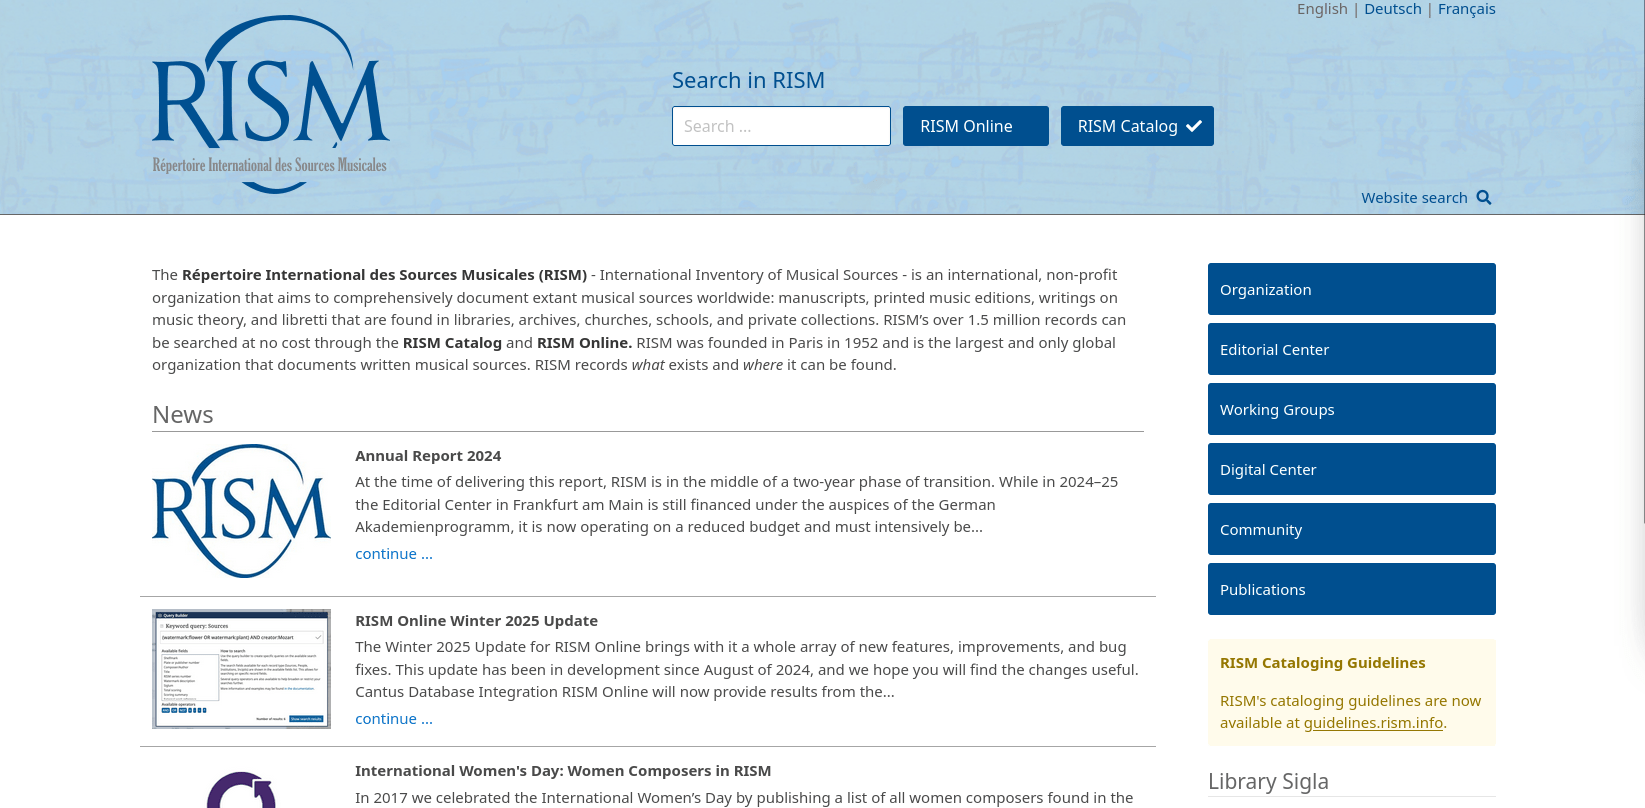Click the RISM Cataloging Guidelines heading
Viewport: 1645px width, 808px height.
pyautogui.click(x=1322, y=663)
